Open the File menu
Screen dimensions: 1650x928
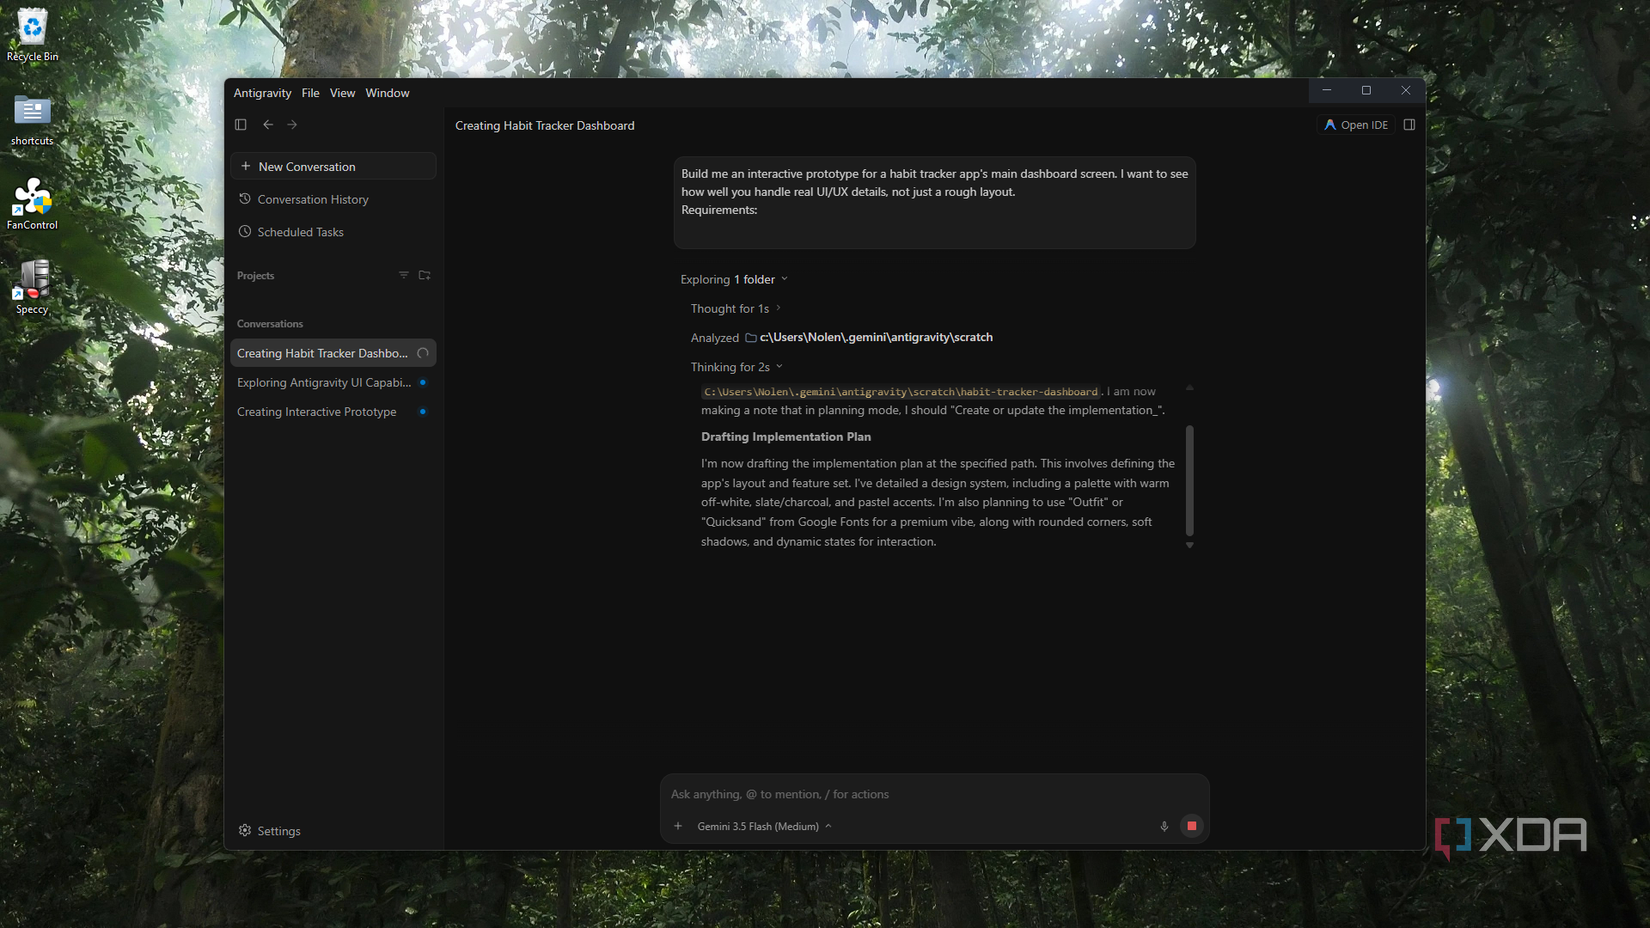[x=310, y=93]
